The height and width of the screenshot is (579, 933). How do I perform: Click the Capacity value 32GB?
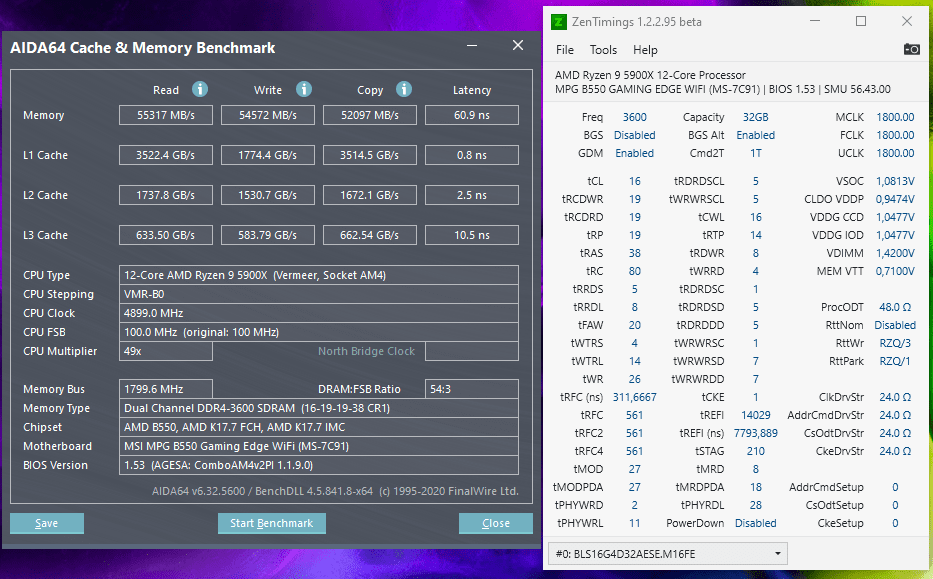tap(755, 117)
